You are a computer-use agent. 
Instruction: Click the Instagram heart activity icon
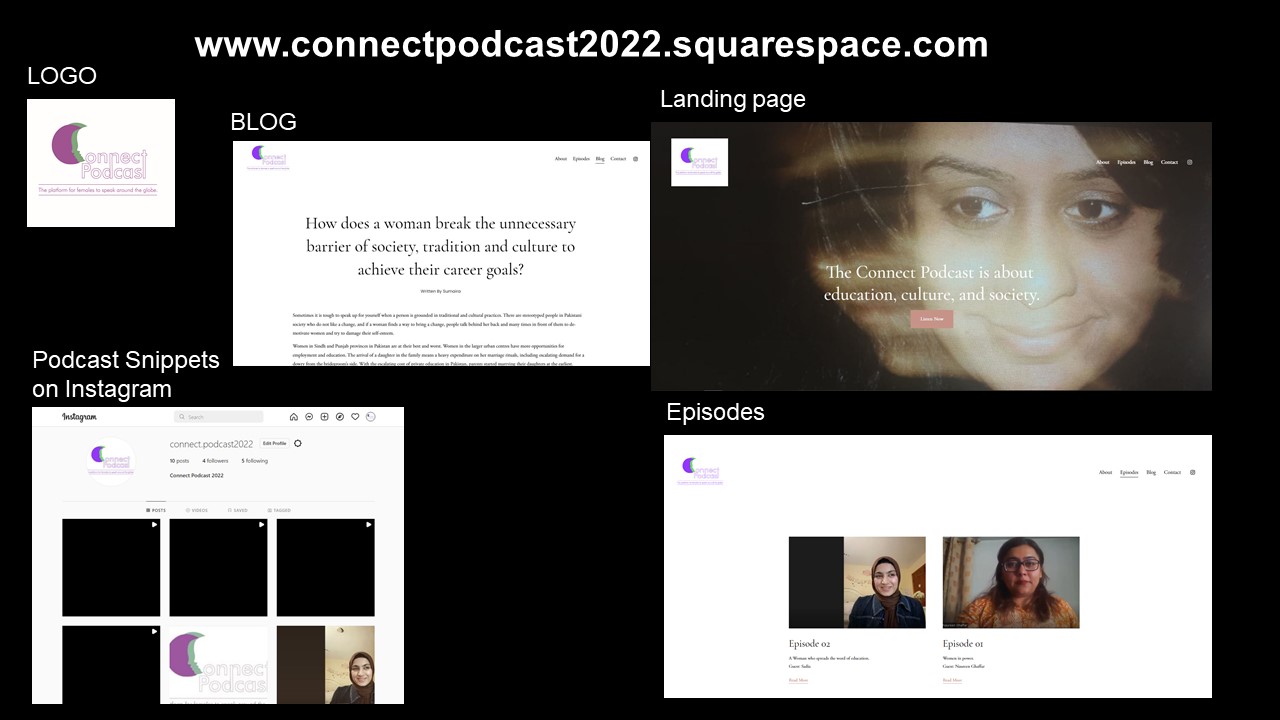point(355,417)
